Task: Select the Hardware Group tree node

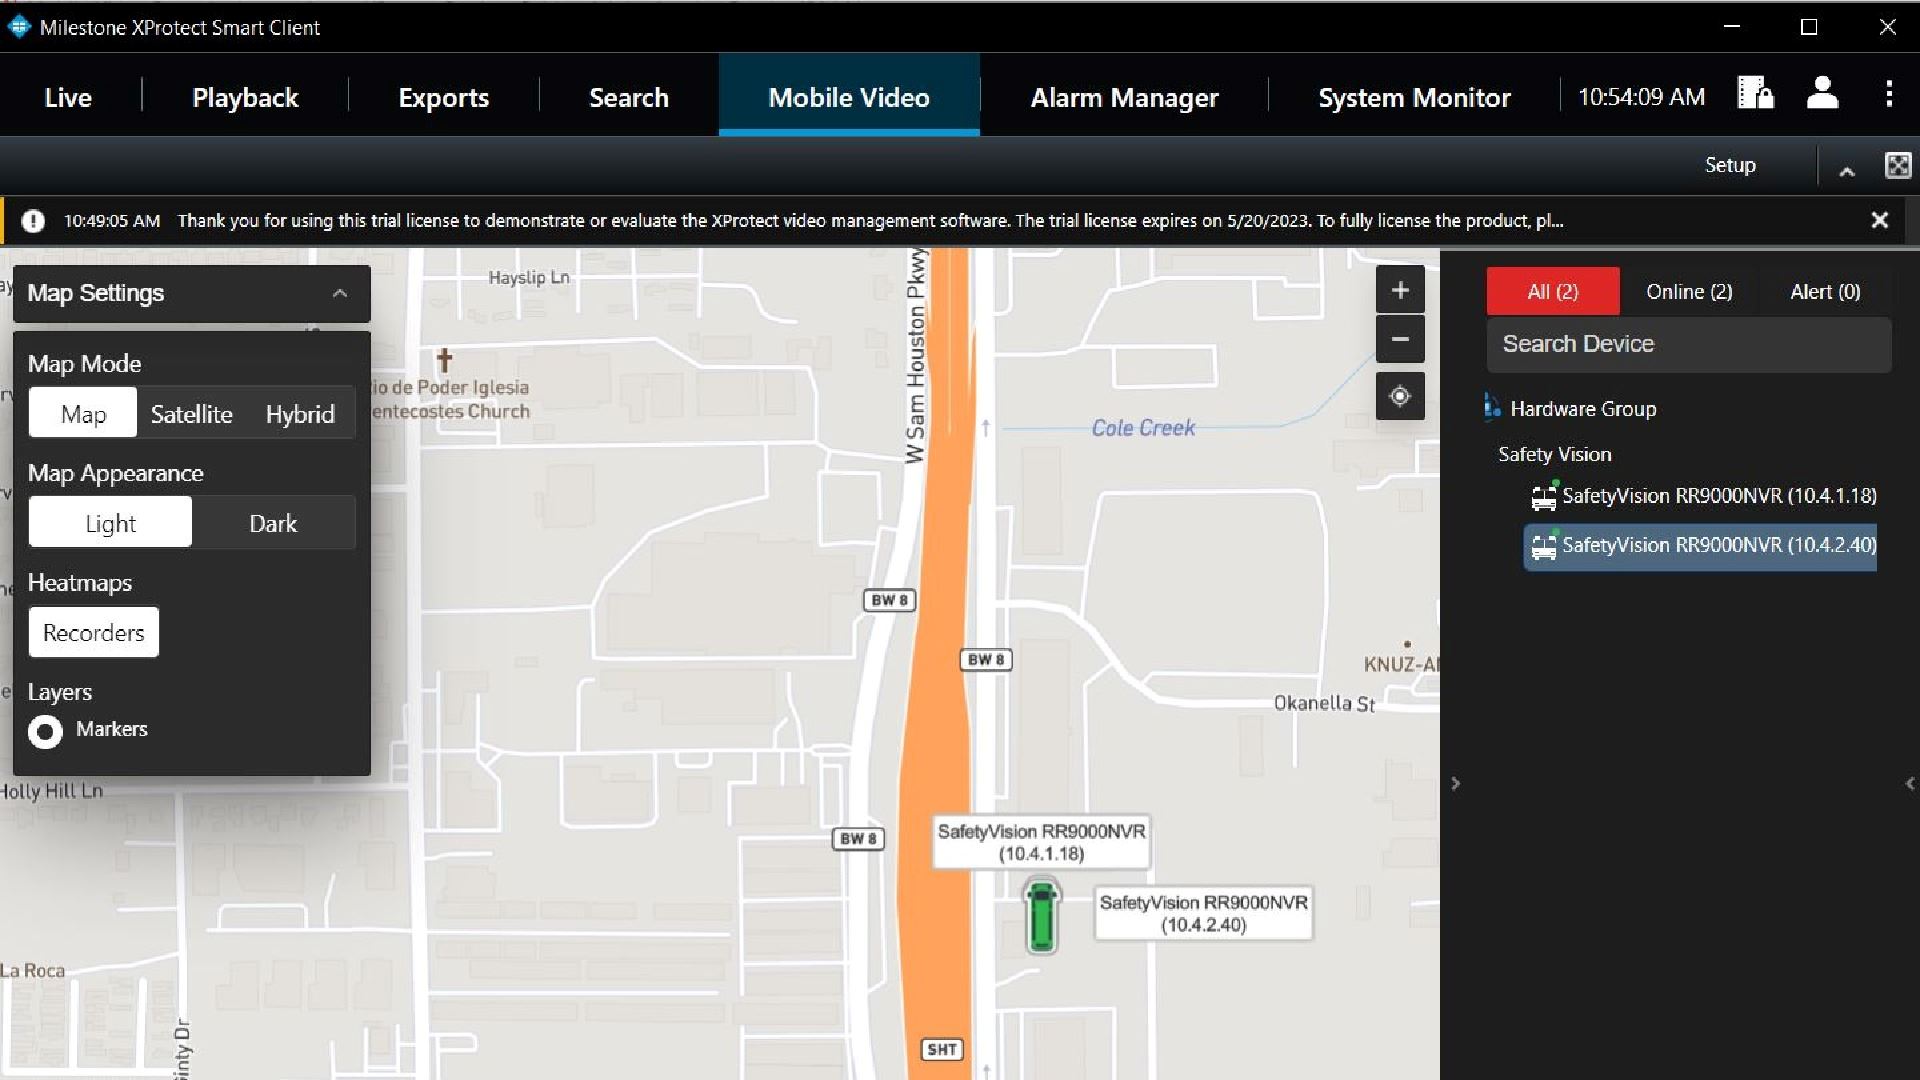Action: 1583,408
